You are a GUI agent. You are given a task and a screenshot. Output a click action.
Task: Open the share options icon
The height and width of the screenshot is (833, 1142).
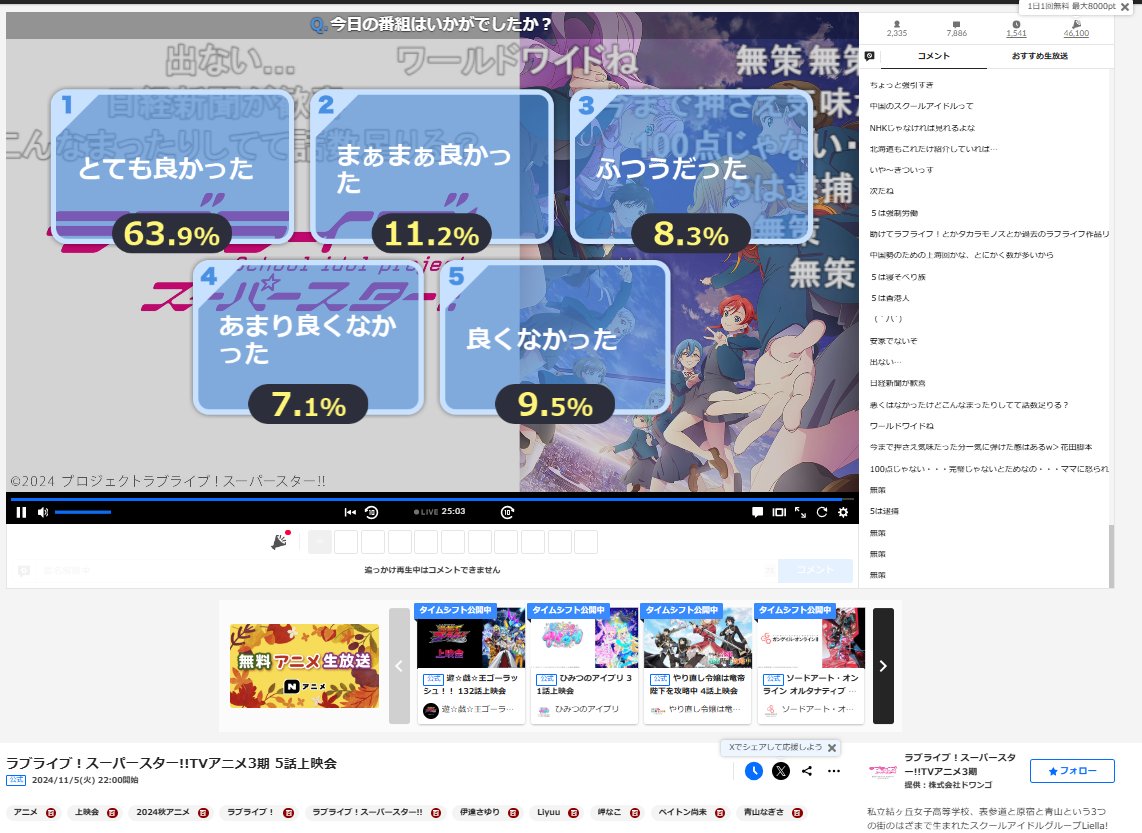[x=807, y=771]
